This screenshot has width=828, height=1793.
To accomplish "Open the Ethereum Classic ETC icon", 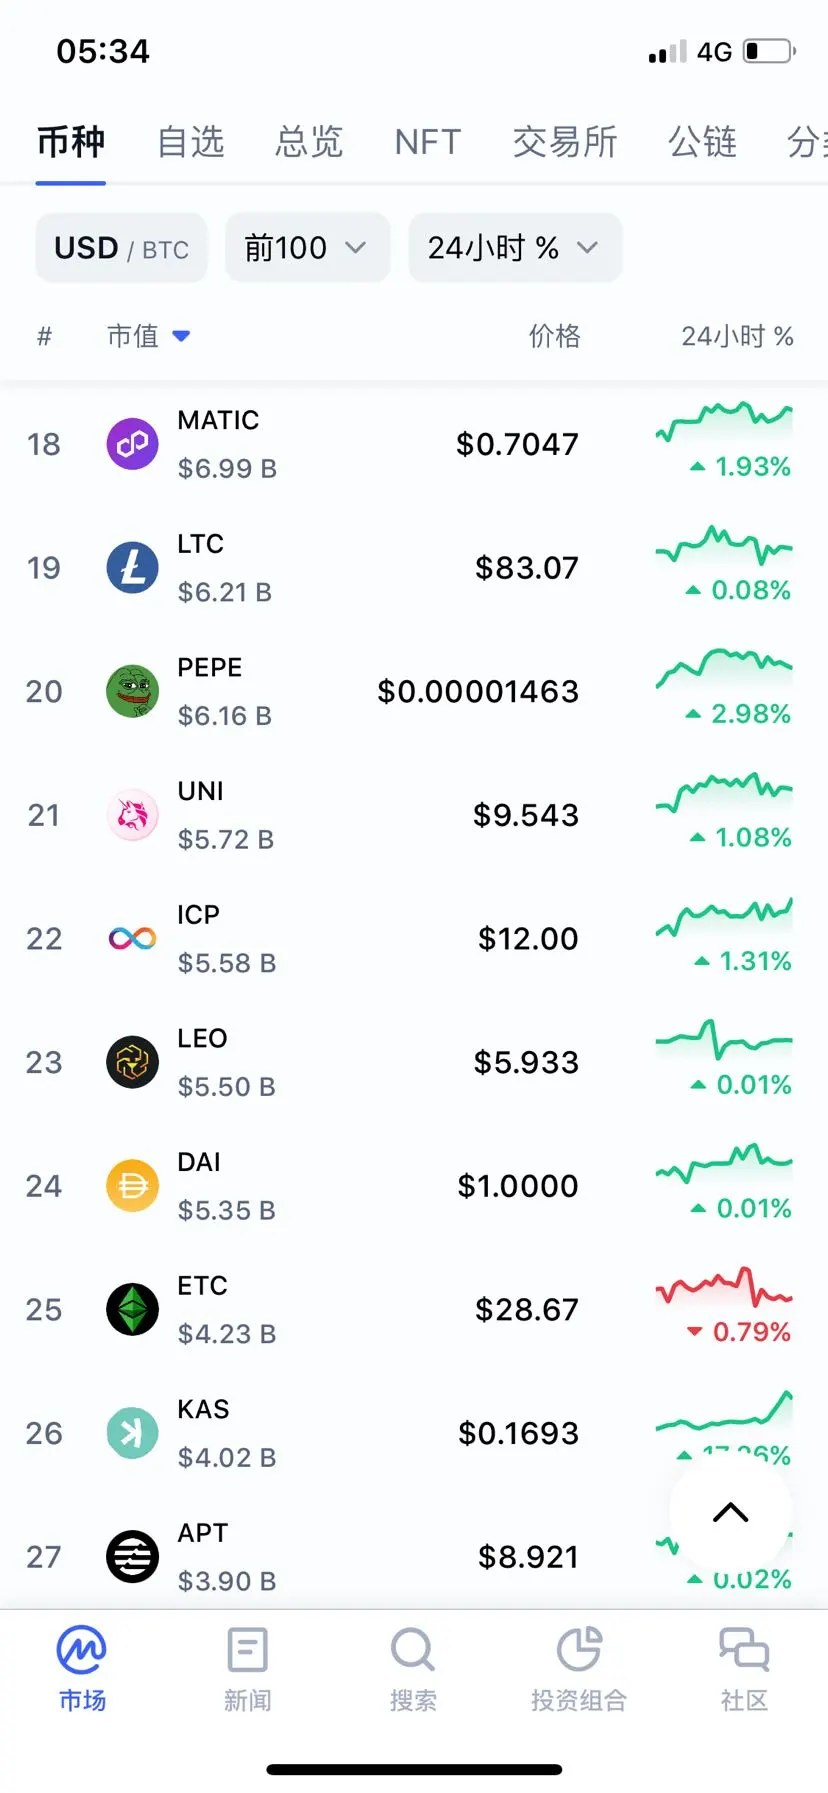I will (132, 1310).
